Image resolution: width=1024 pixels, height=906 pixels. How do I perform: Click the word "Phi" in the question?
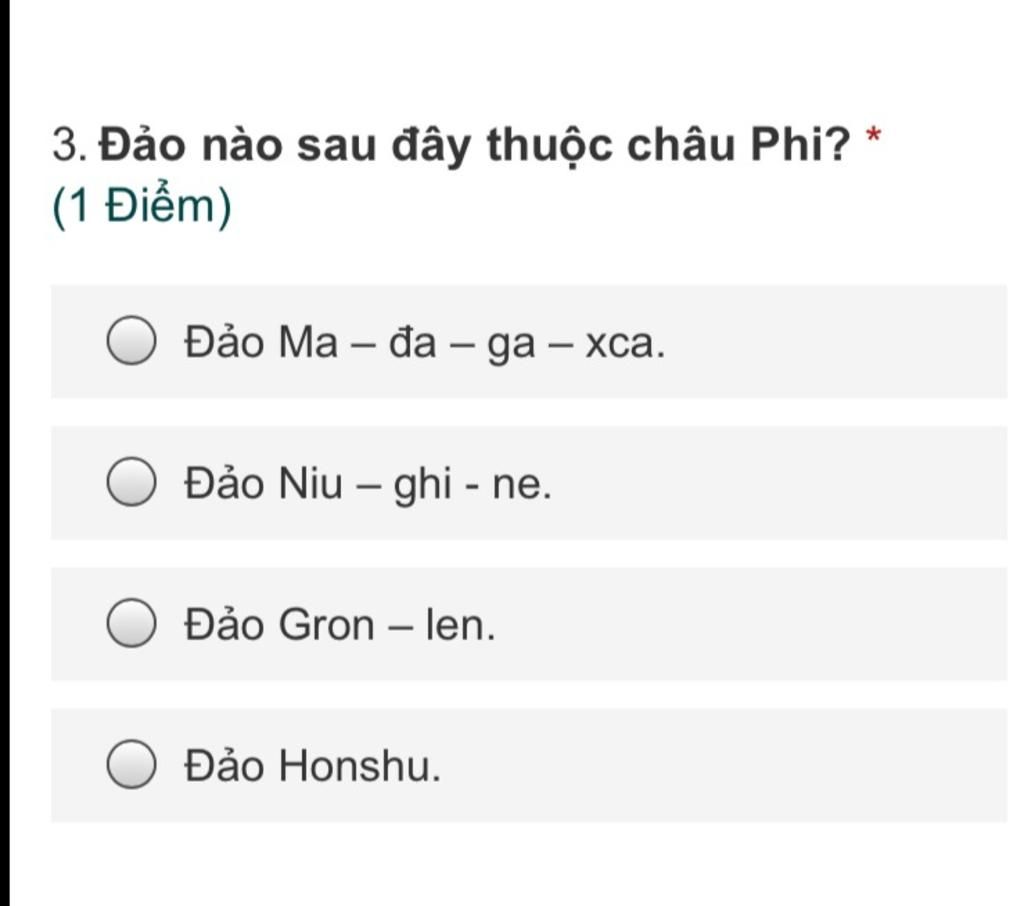point(790,145)
